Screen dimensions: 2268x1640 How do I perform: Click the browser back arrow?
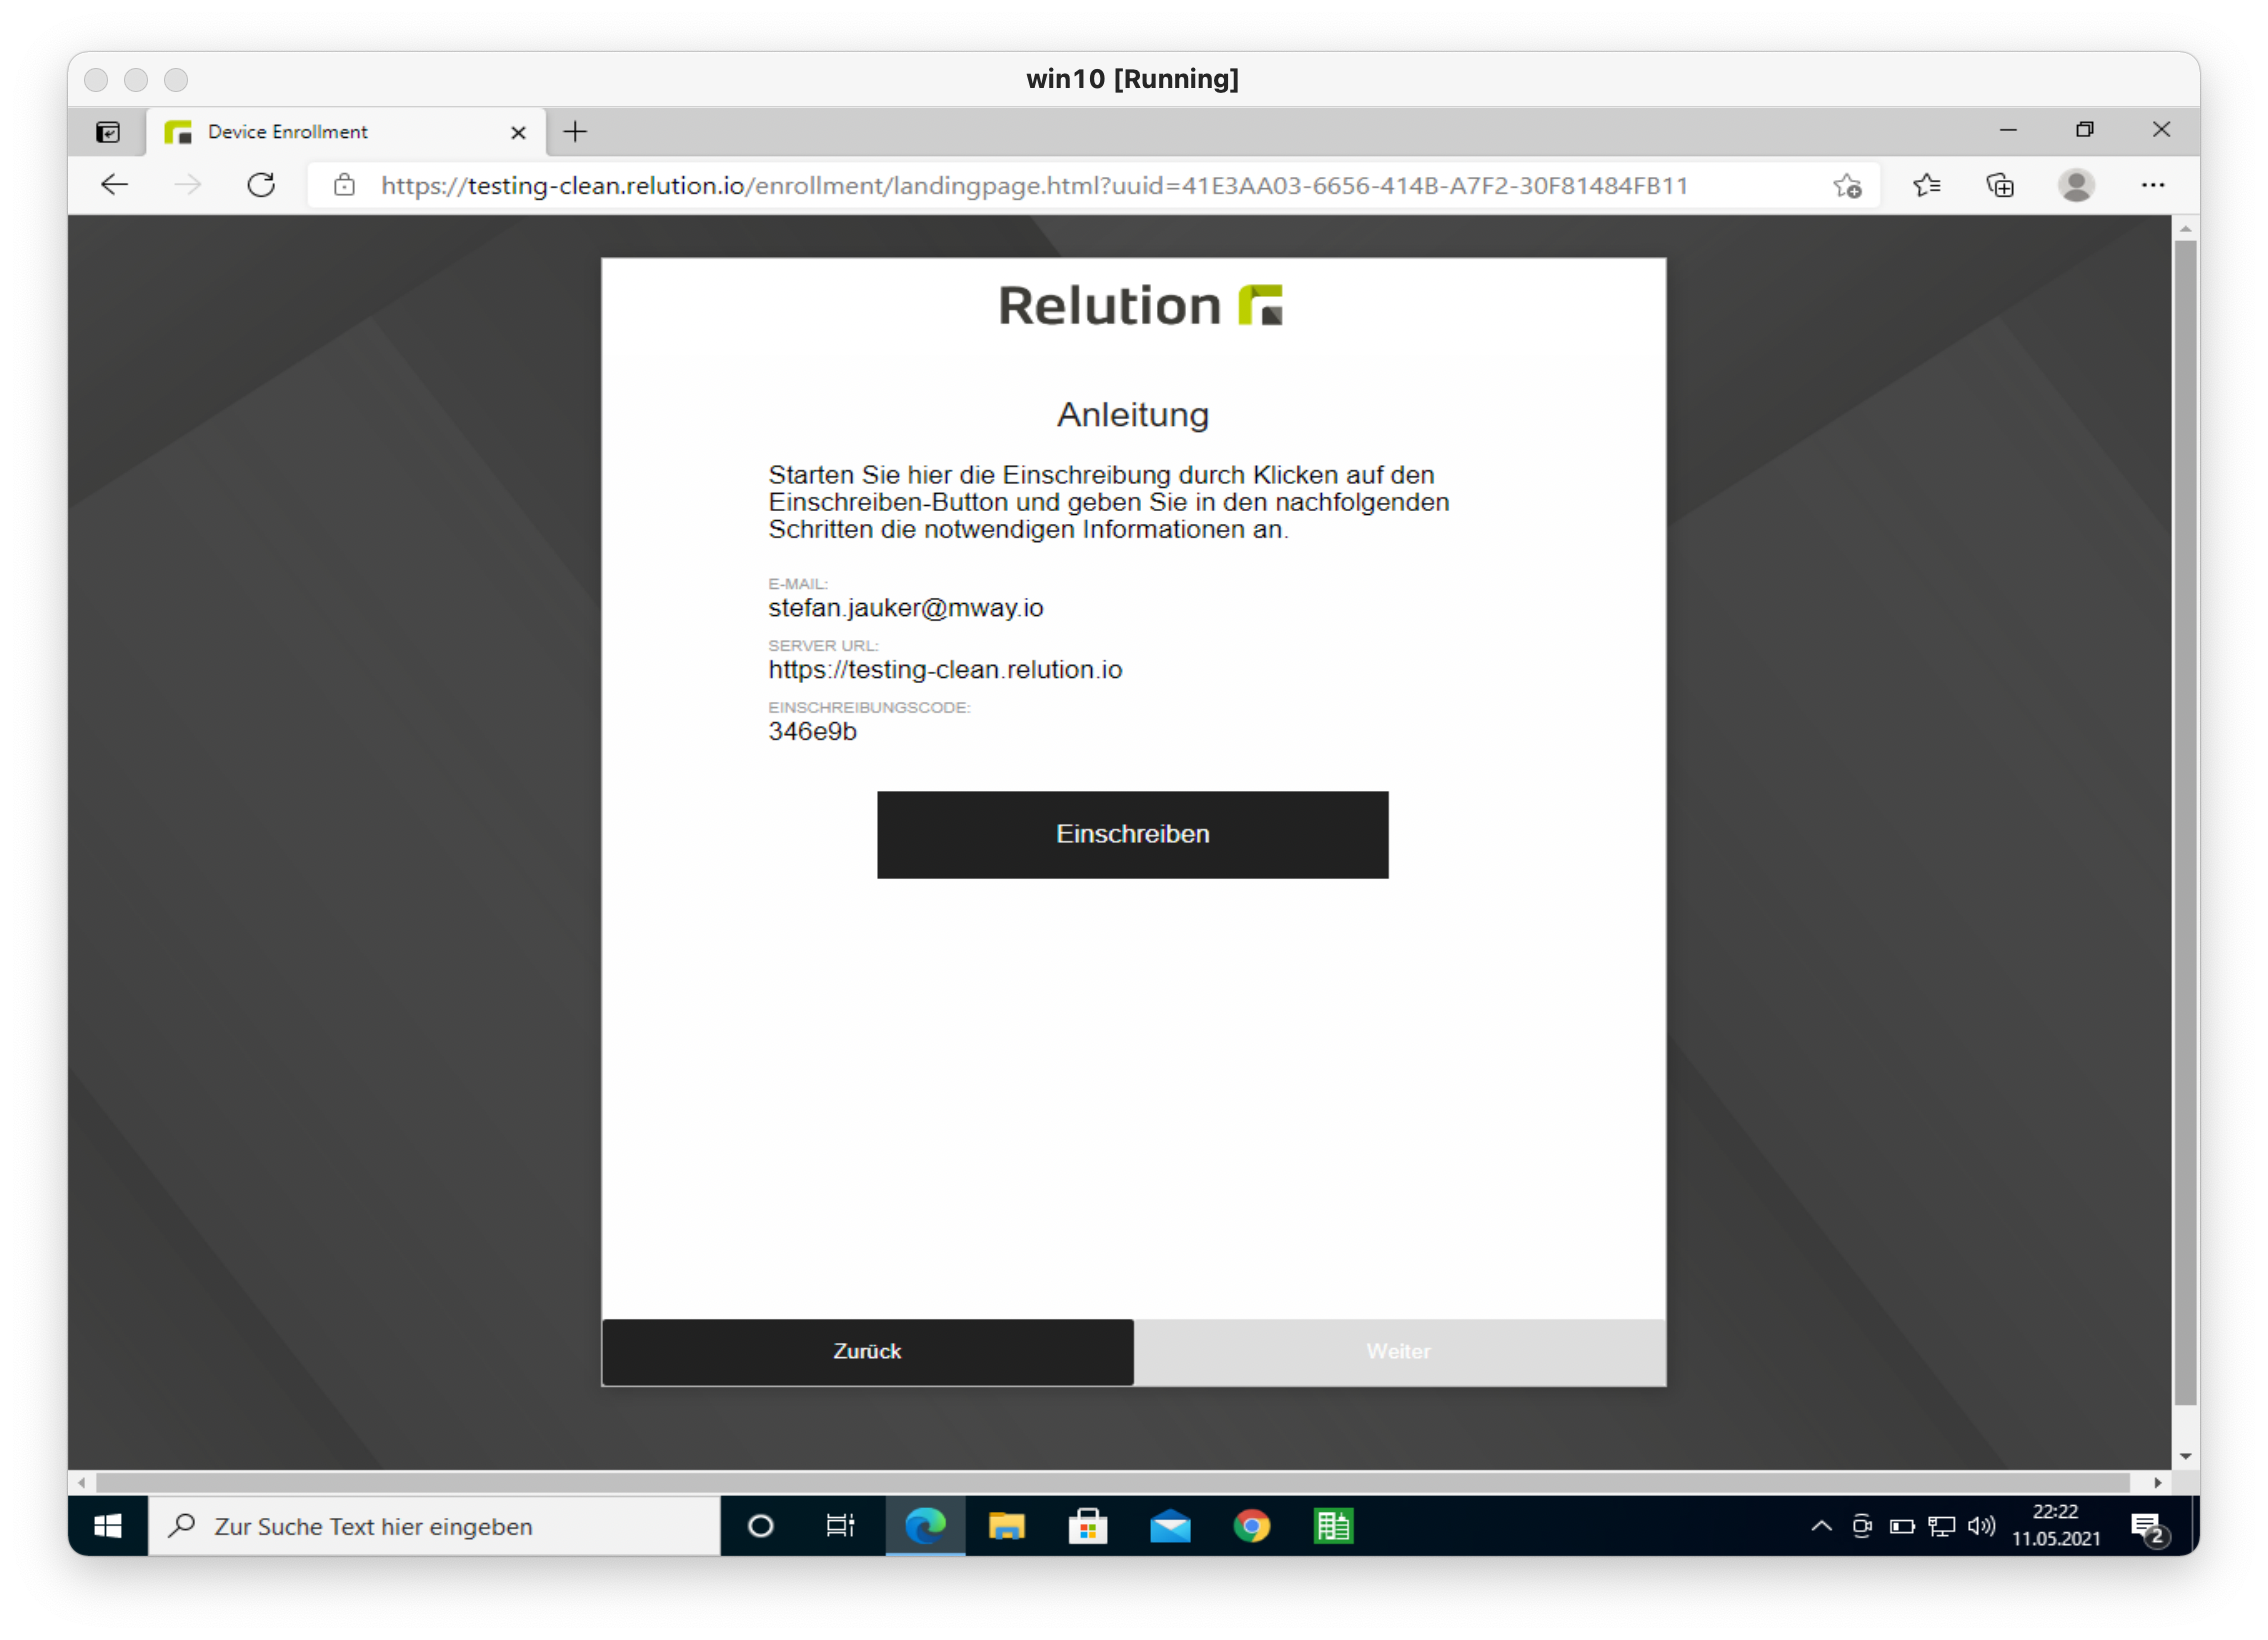[115, 185]
